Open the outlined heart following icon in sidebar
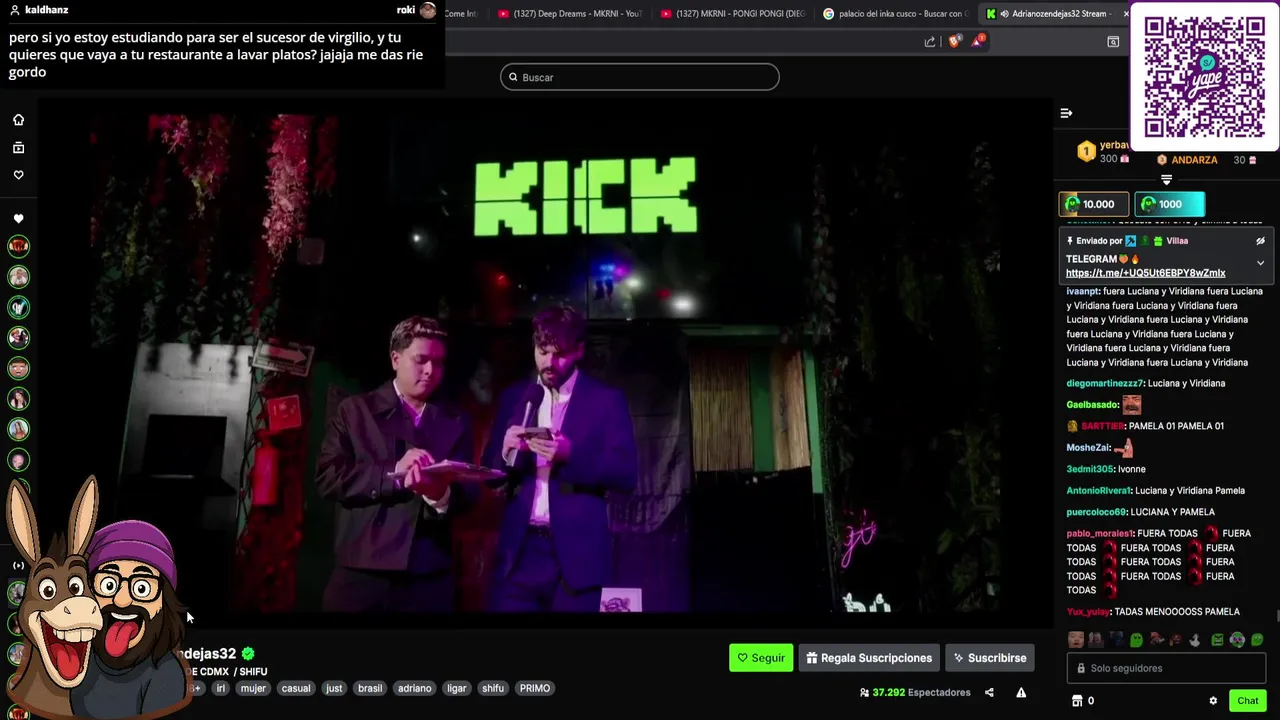 tap(18, 175)
